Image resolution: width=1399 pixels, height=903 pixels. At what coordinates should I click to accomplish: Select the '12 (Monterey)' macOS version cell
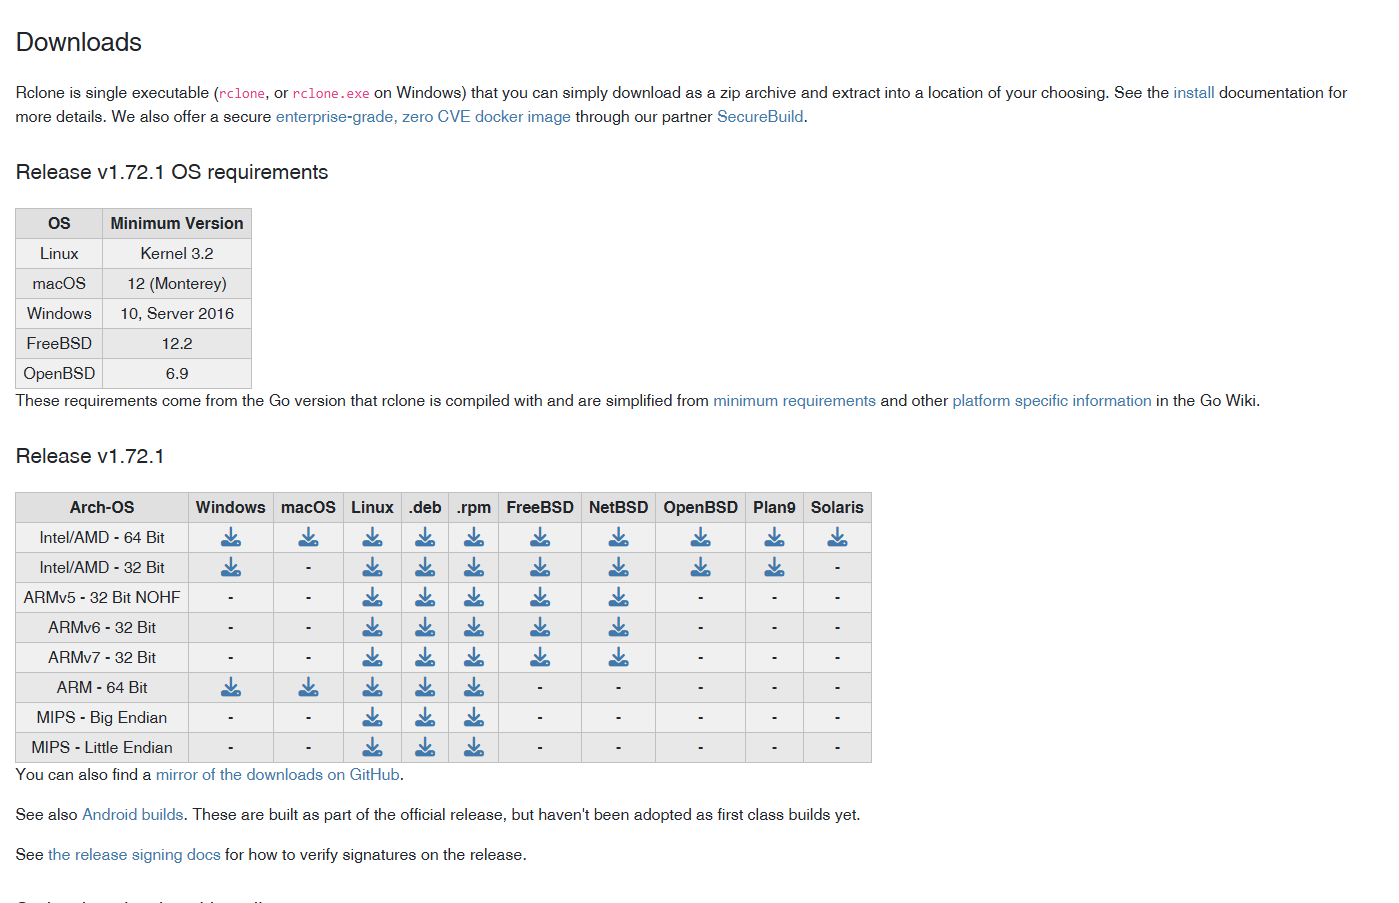click(177, 284)
